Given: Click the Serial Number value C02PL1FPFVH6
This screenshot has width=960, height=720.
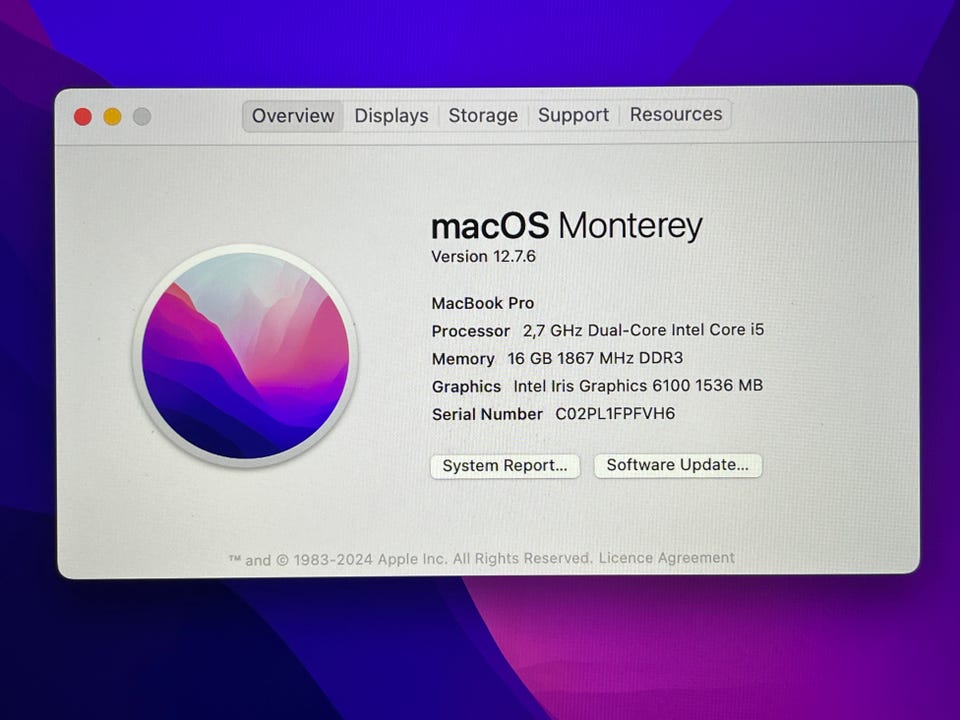Looking at the screenshot, I should click(x=615, y=414).
